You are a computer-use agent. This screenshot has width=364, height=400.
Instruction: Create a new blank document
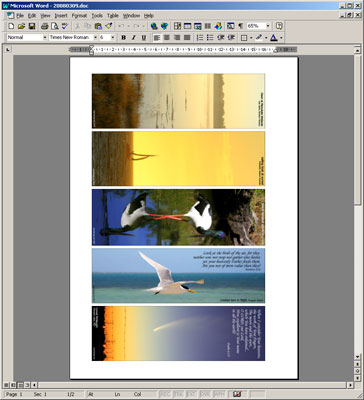pyautogui.click(x=11, y=26)
